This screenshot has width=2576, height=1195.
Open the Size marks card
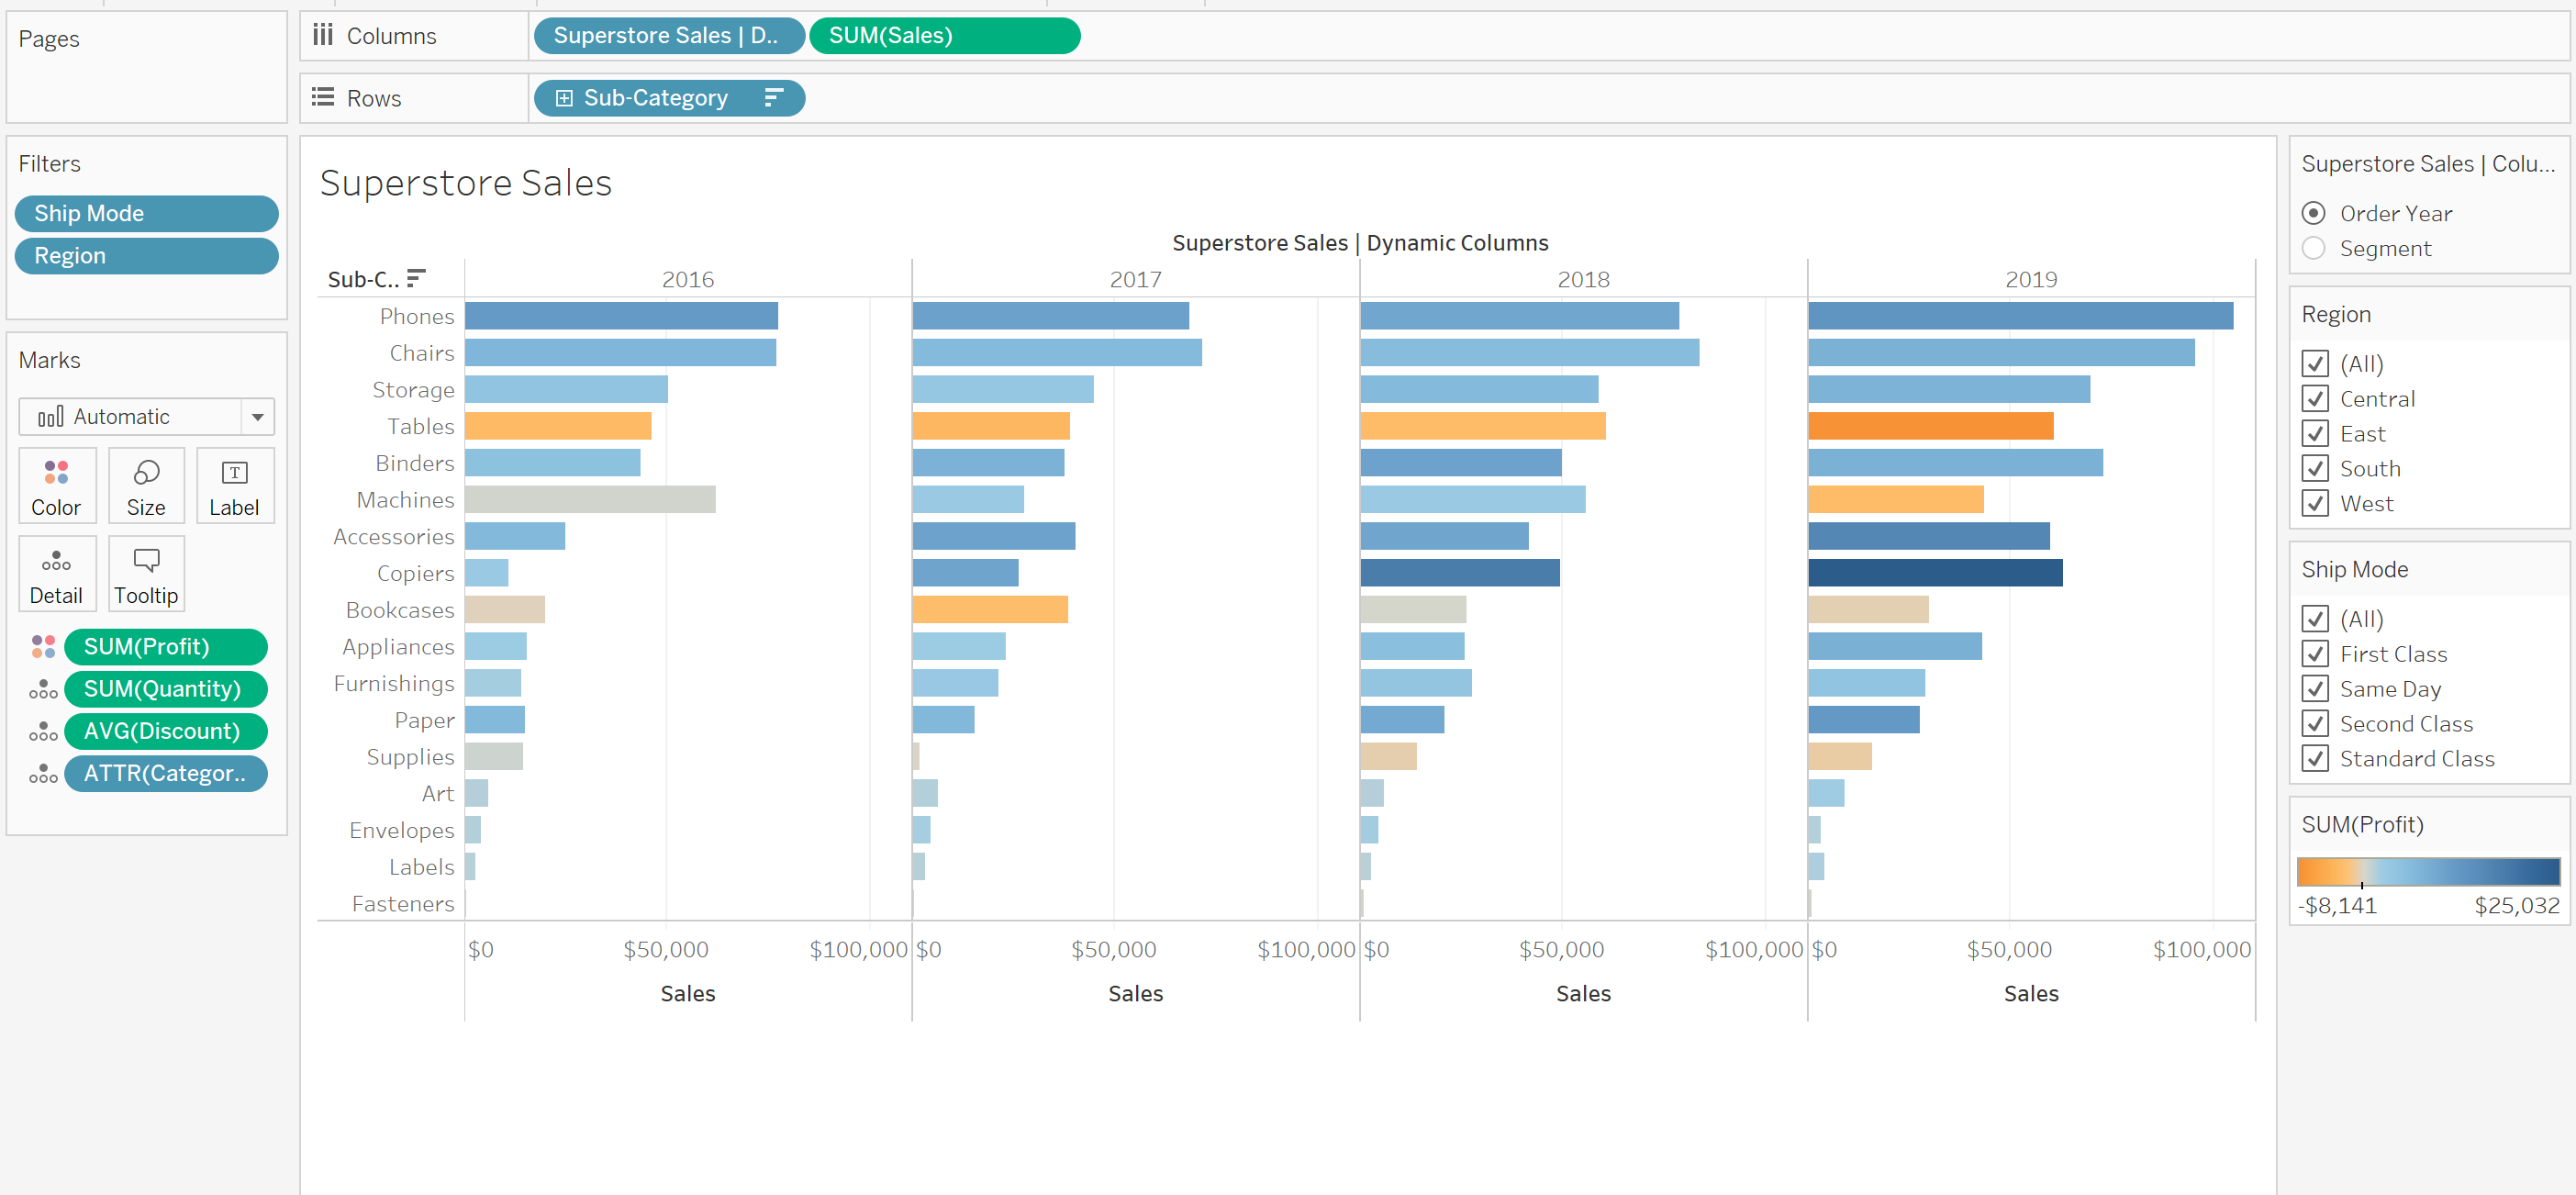point(146,486)
